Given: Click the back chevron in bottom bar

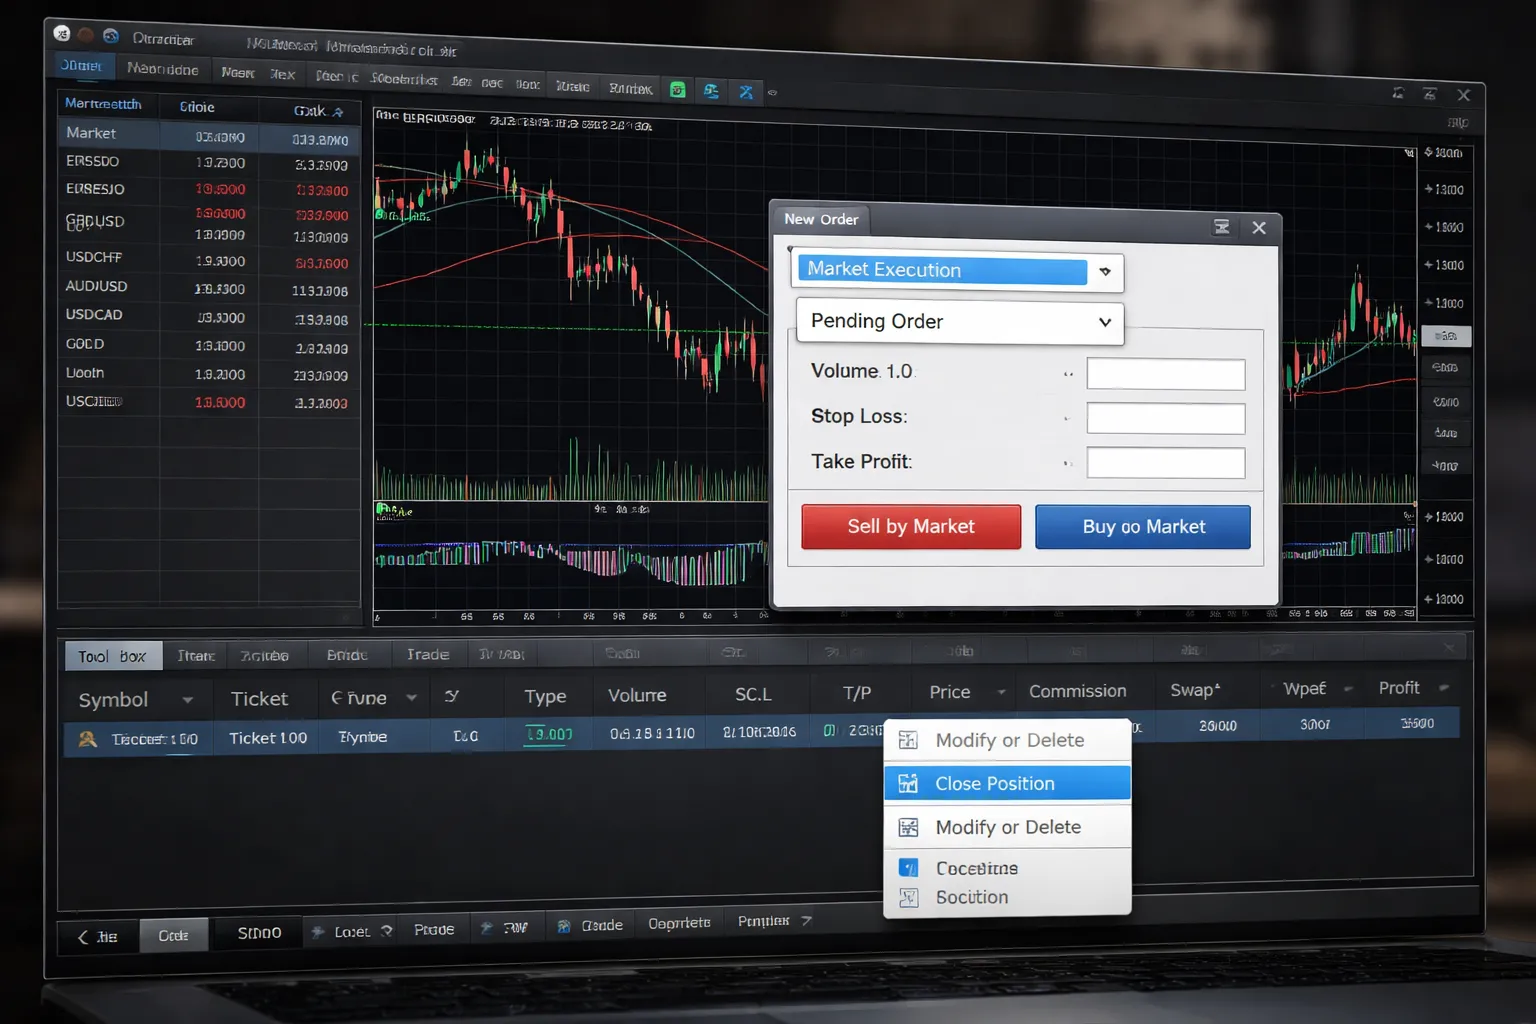Looking at the screenshot, I should coord(83,937).
